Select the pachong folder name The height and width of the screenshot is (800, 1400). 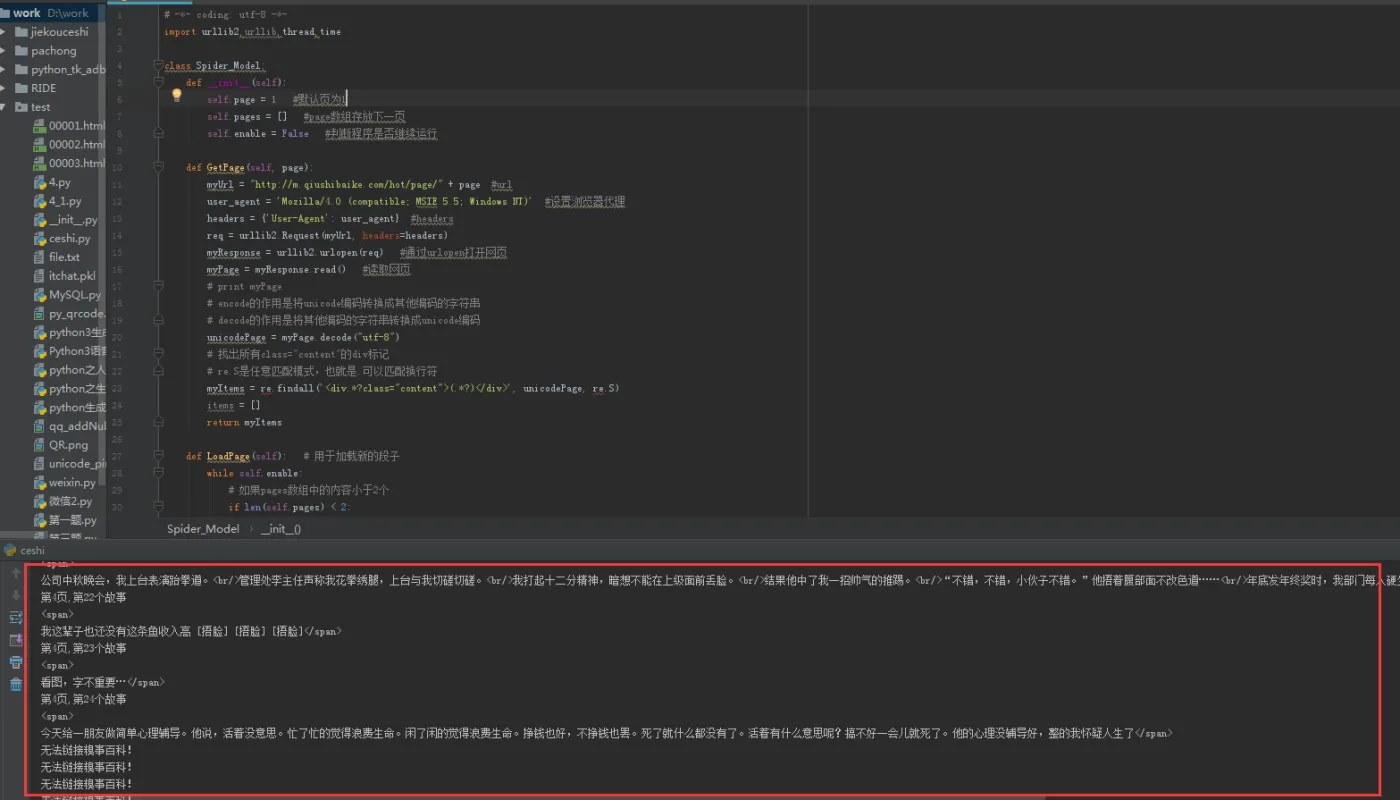pyautogui.click(x=53, y=51)
